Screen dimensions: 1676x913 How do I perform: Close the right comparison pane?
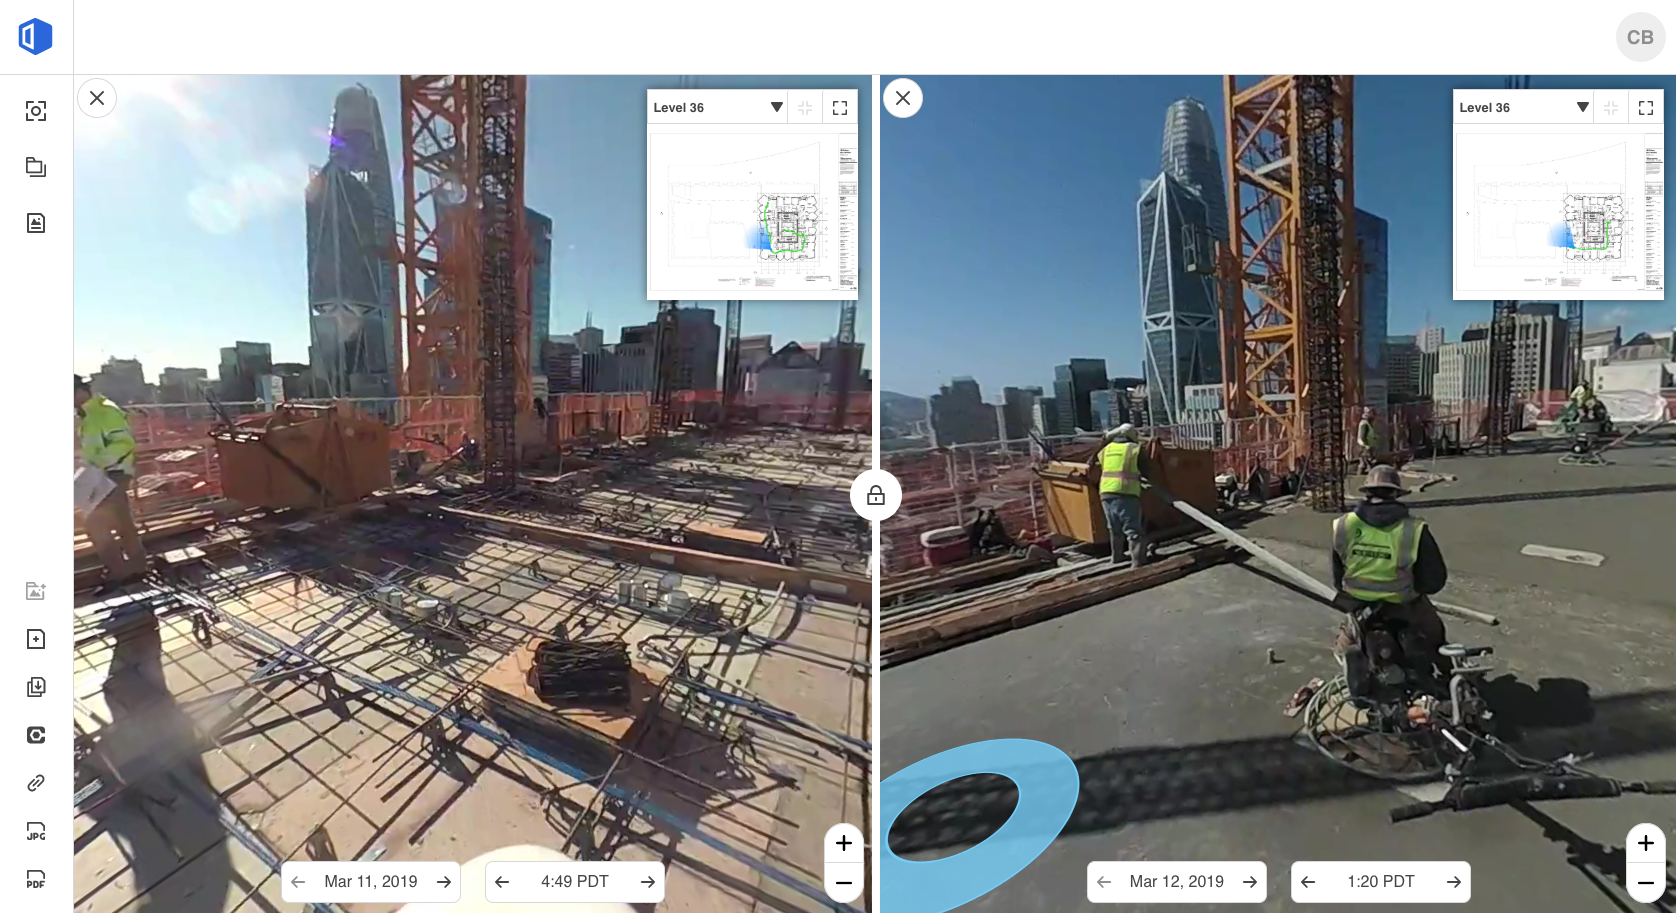[x=903, y=98]
